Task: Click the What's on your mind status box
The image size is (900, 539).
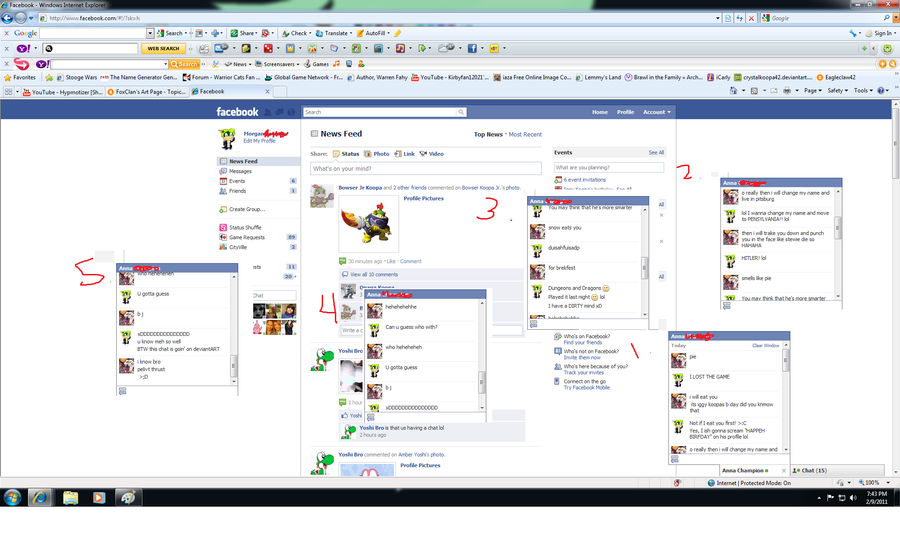Action: coord(425,169)
